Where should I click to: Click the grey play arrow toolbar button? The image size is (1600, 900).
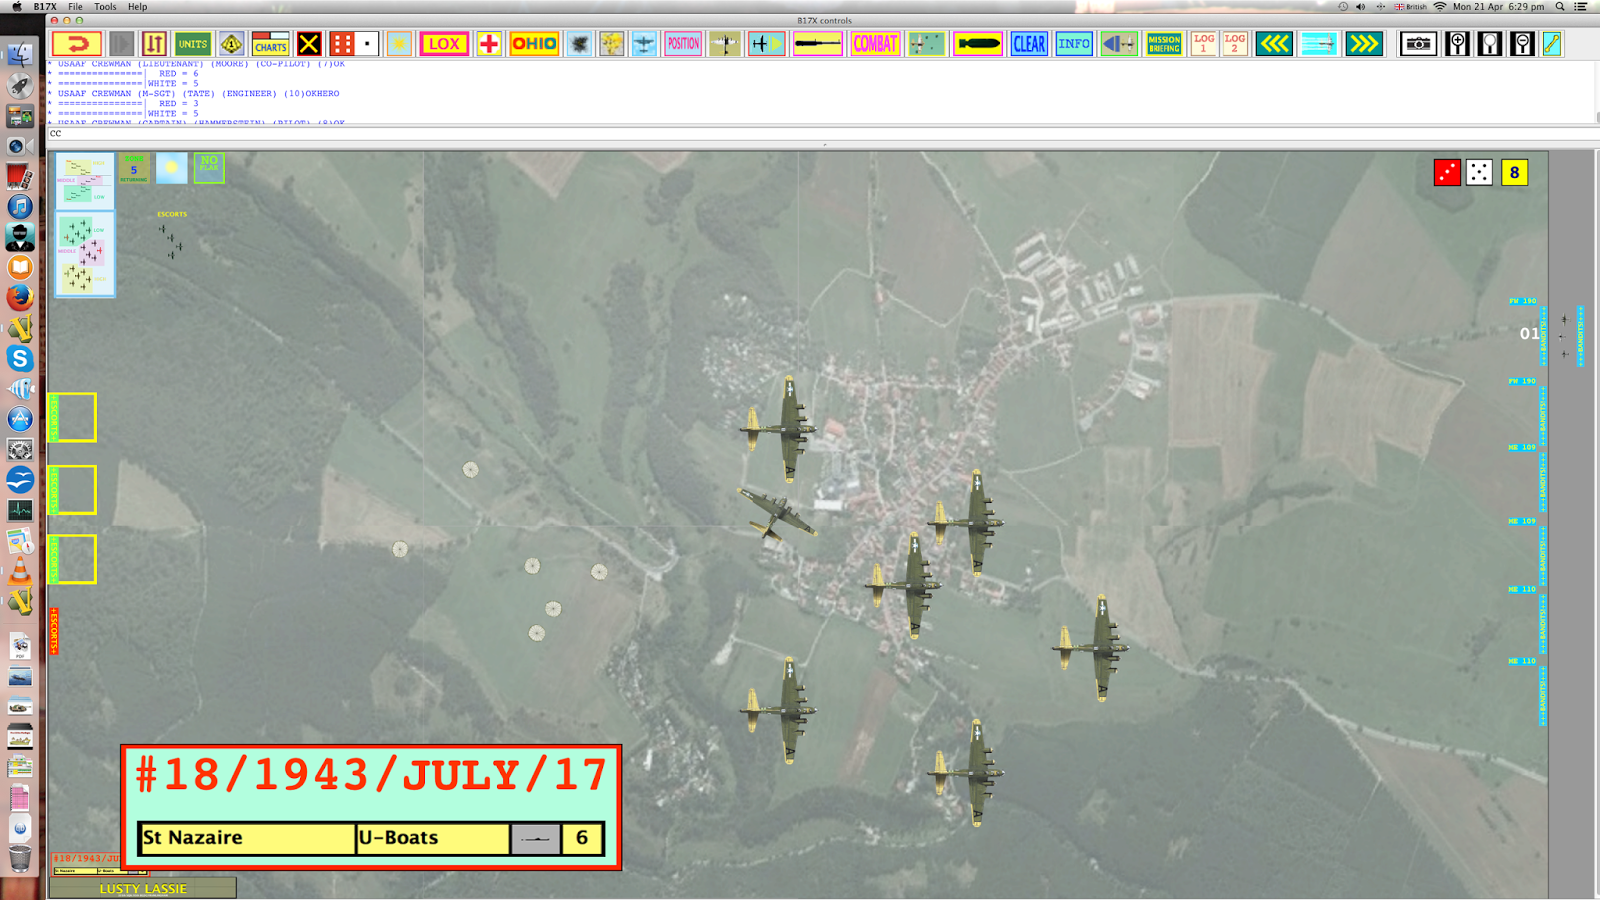[x=121, y=44]
